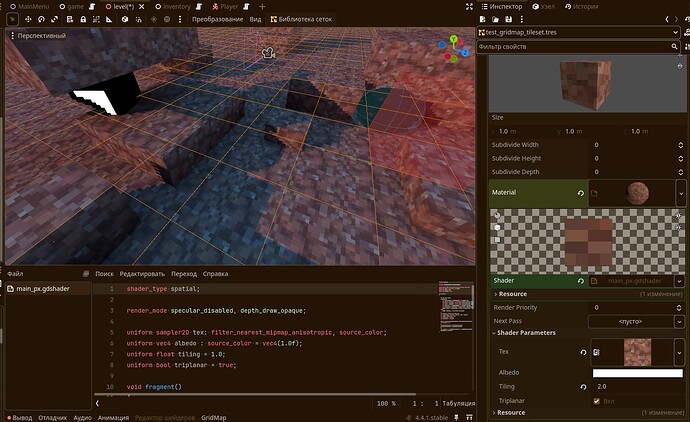Image resolution: width=690 pixels, height=422 pixels.
Task: Activate the Move tool in the 3D toolbar
Action: click(28, 19)
